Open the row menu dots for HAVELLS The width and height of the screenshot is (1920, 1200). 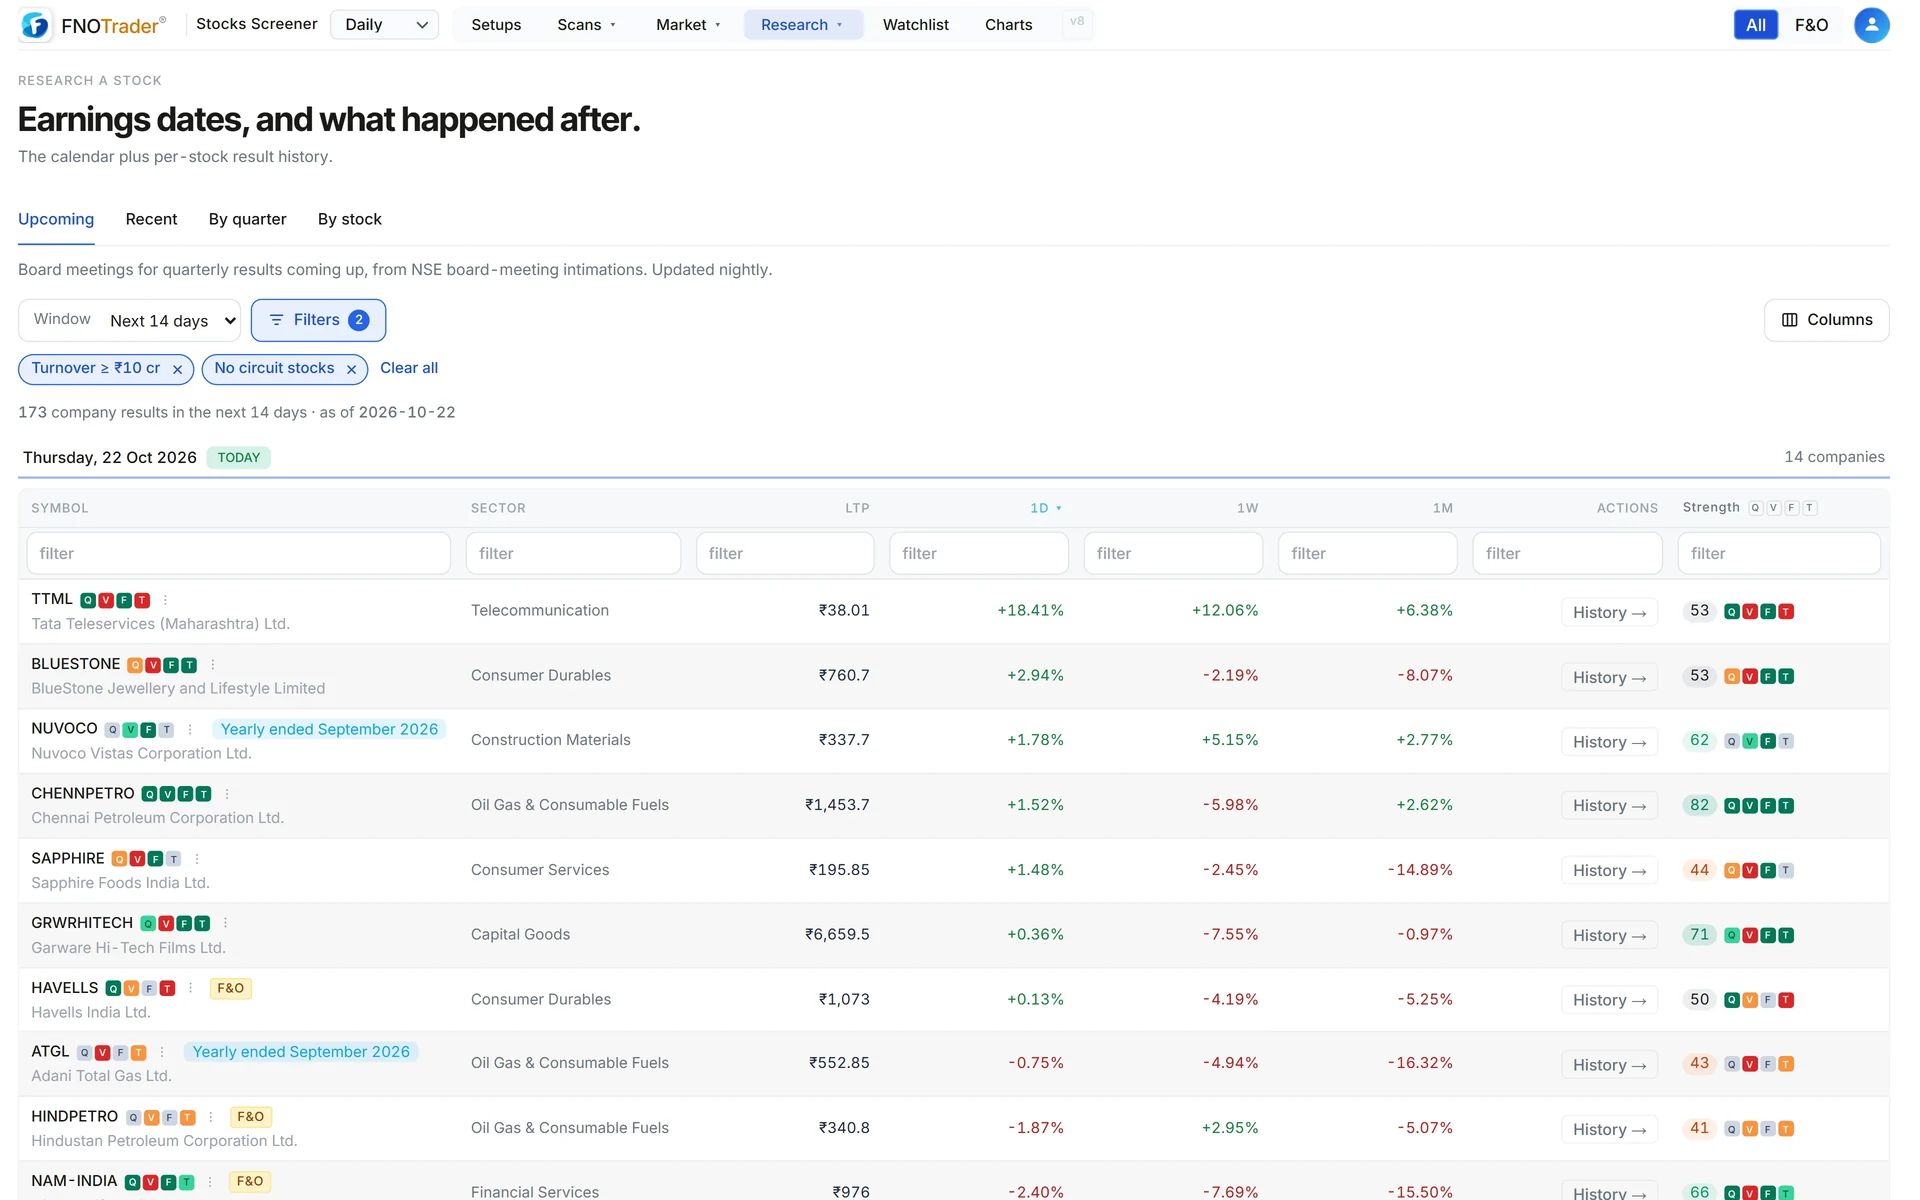190,988
